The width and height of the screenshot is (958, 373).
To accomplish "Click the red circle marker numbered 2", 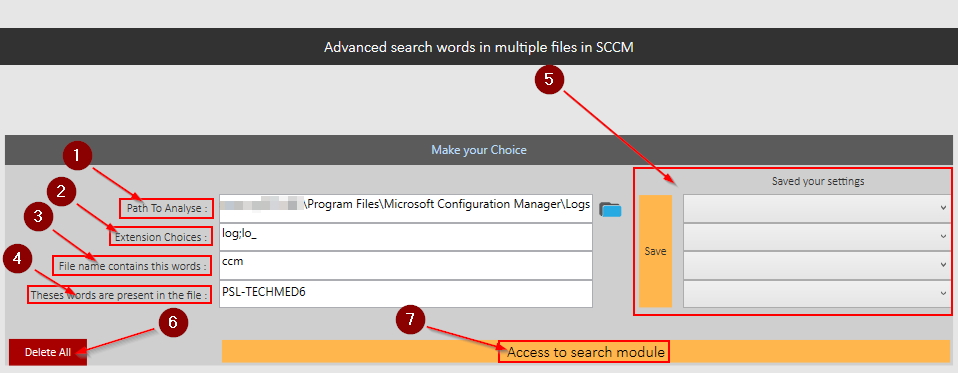I will tap(60, 191).
